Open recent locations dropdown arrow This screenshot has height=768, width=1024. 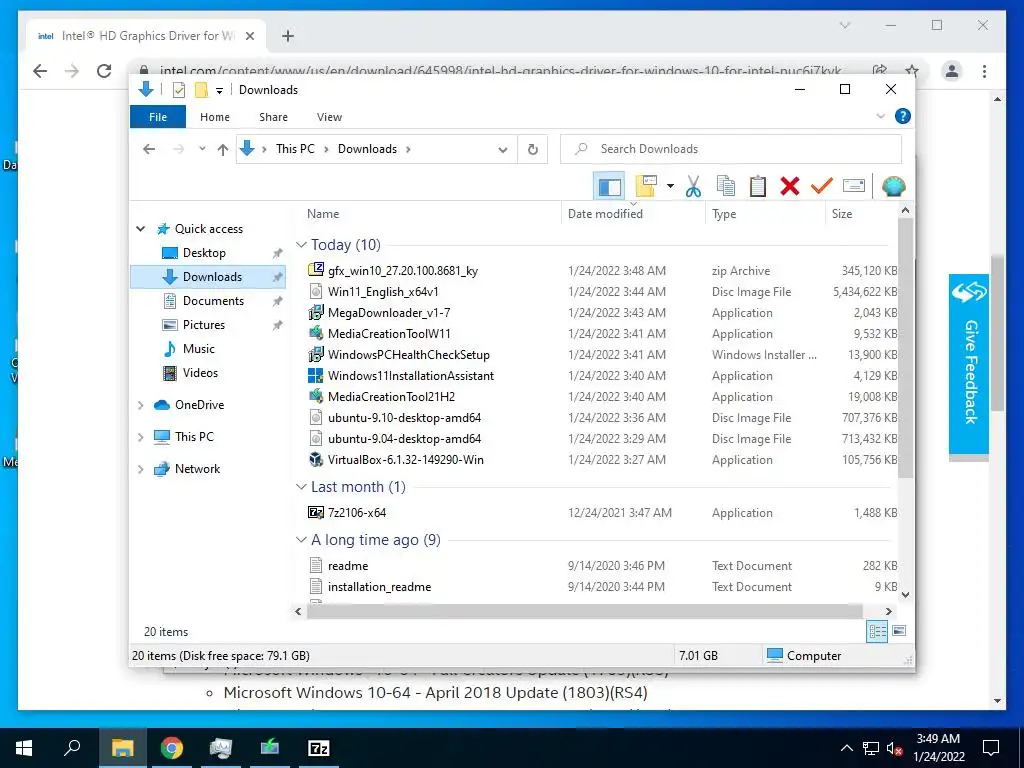[x=202, y=149]
